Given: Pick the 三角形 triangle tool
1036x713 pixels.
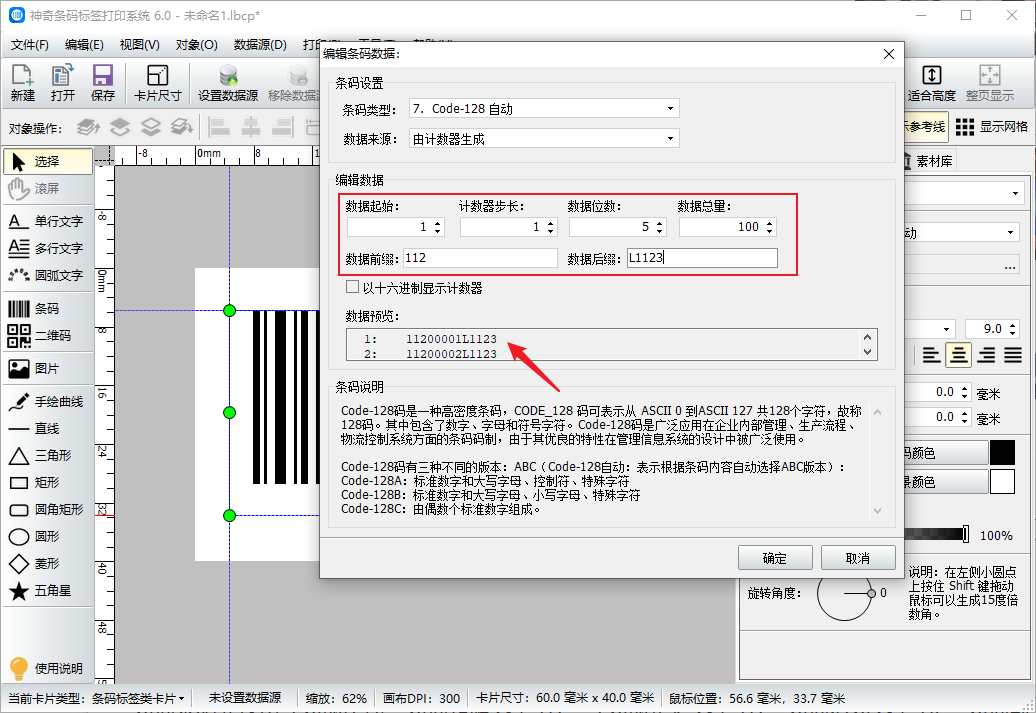Looking at the screenshot, I should [x=48, y=456].
